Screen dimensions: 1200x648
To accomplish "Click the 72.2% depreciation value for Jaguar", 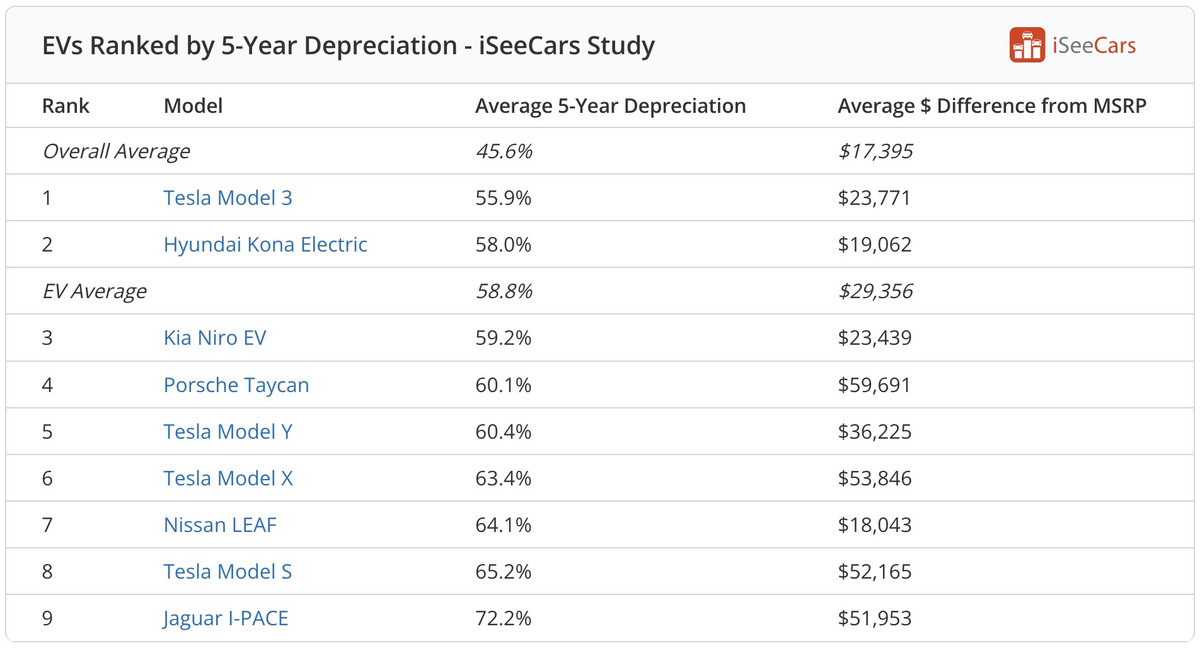I will click(503, 619).
